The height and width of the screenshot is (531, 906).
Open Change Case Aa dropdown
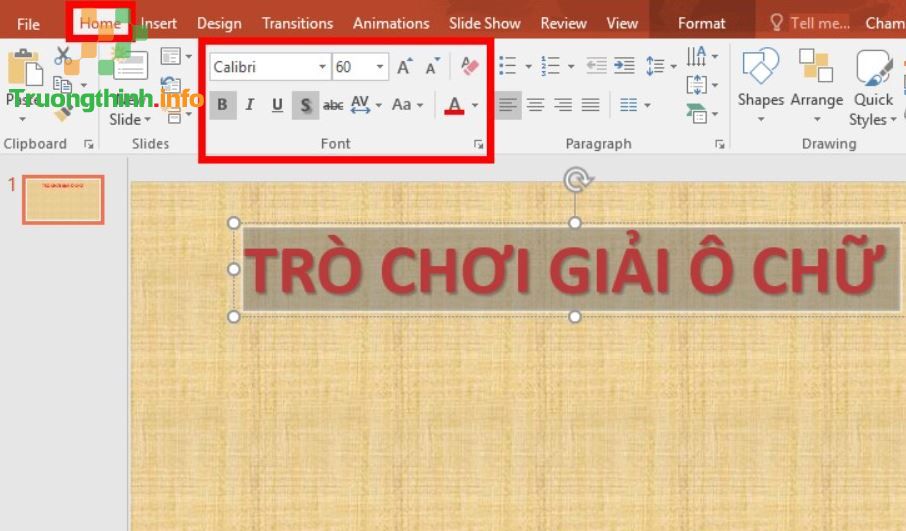(x=407, y=105)
